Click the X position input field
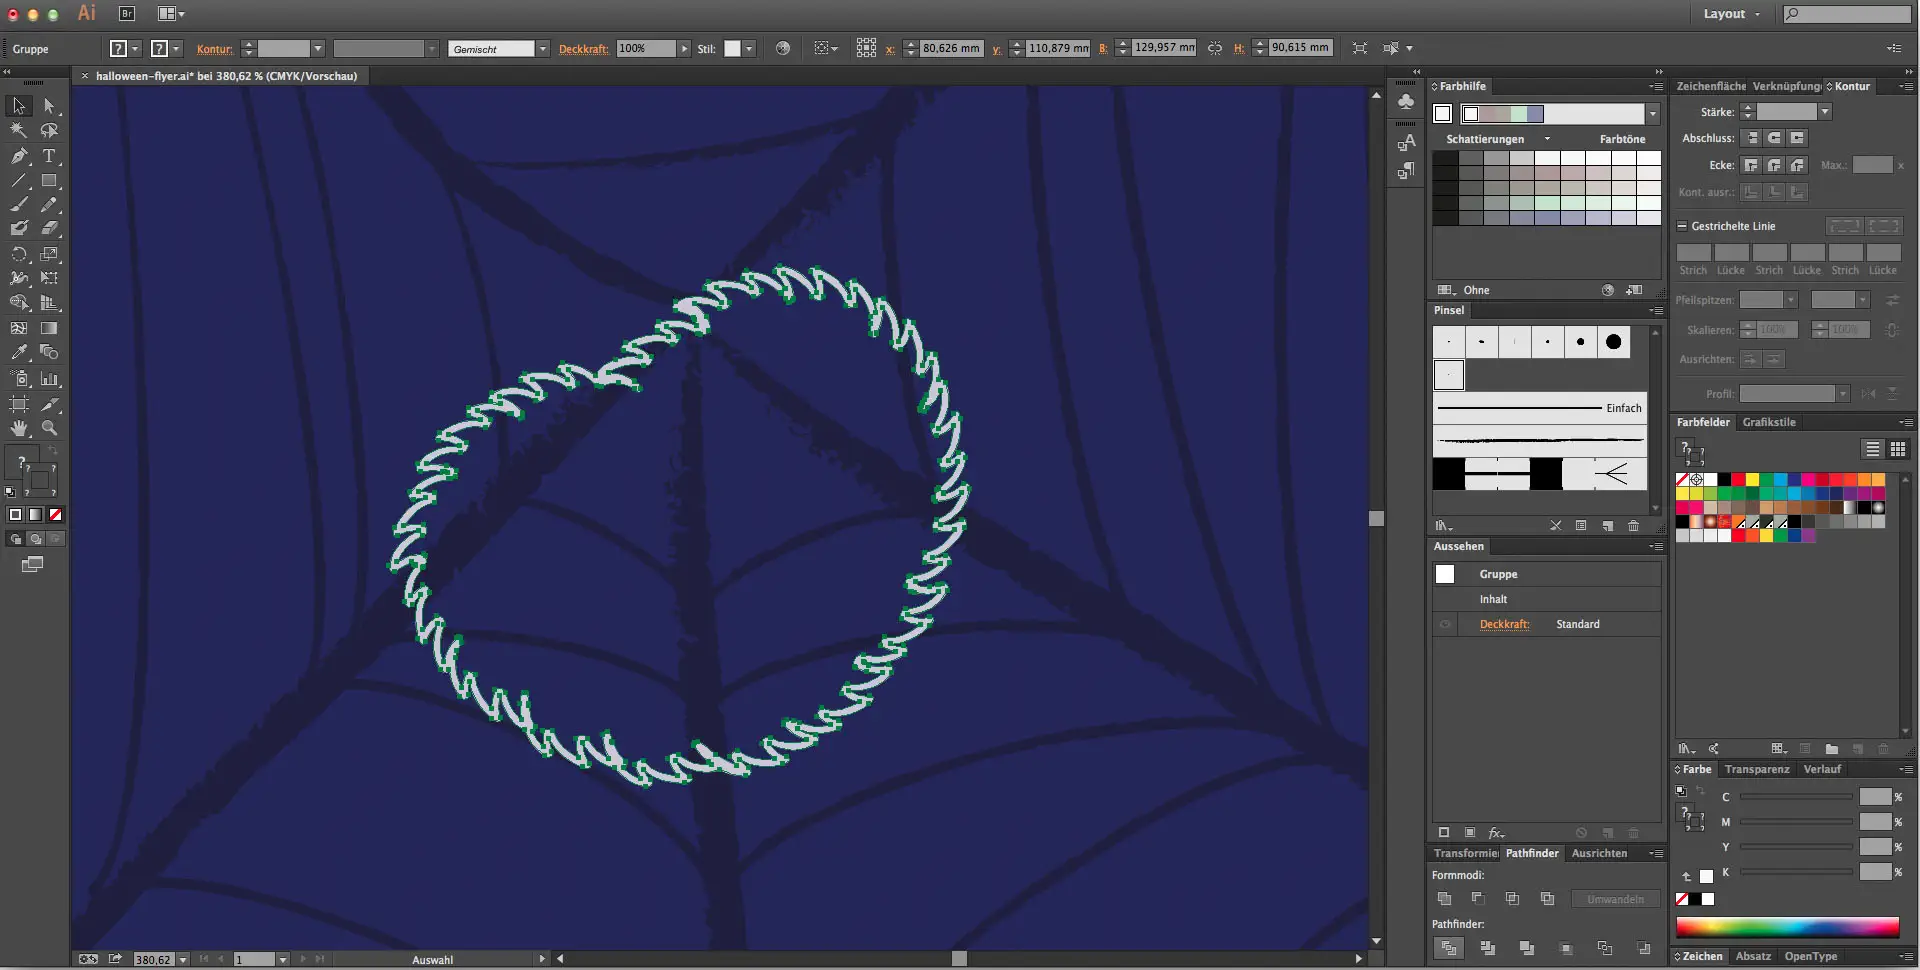This screenshot has width=1920, height=970. (950, 48)
